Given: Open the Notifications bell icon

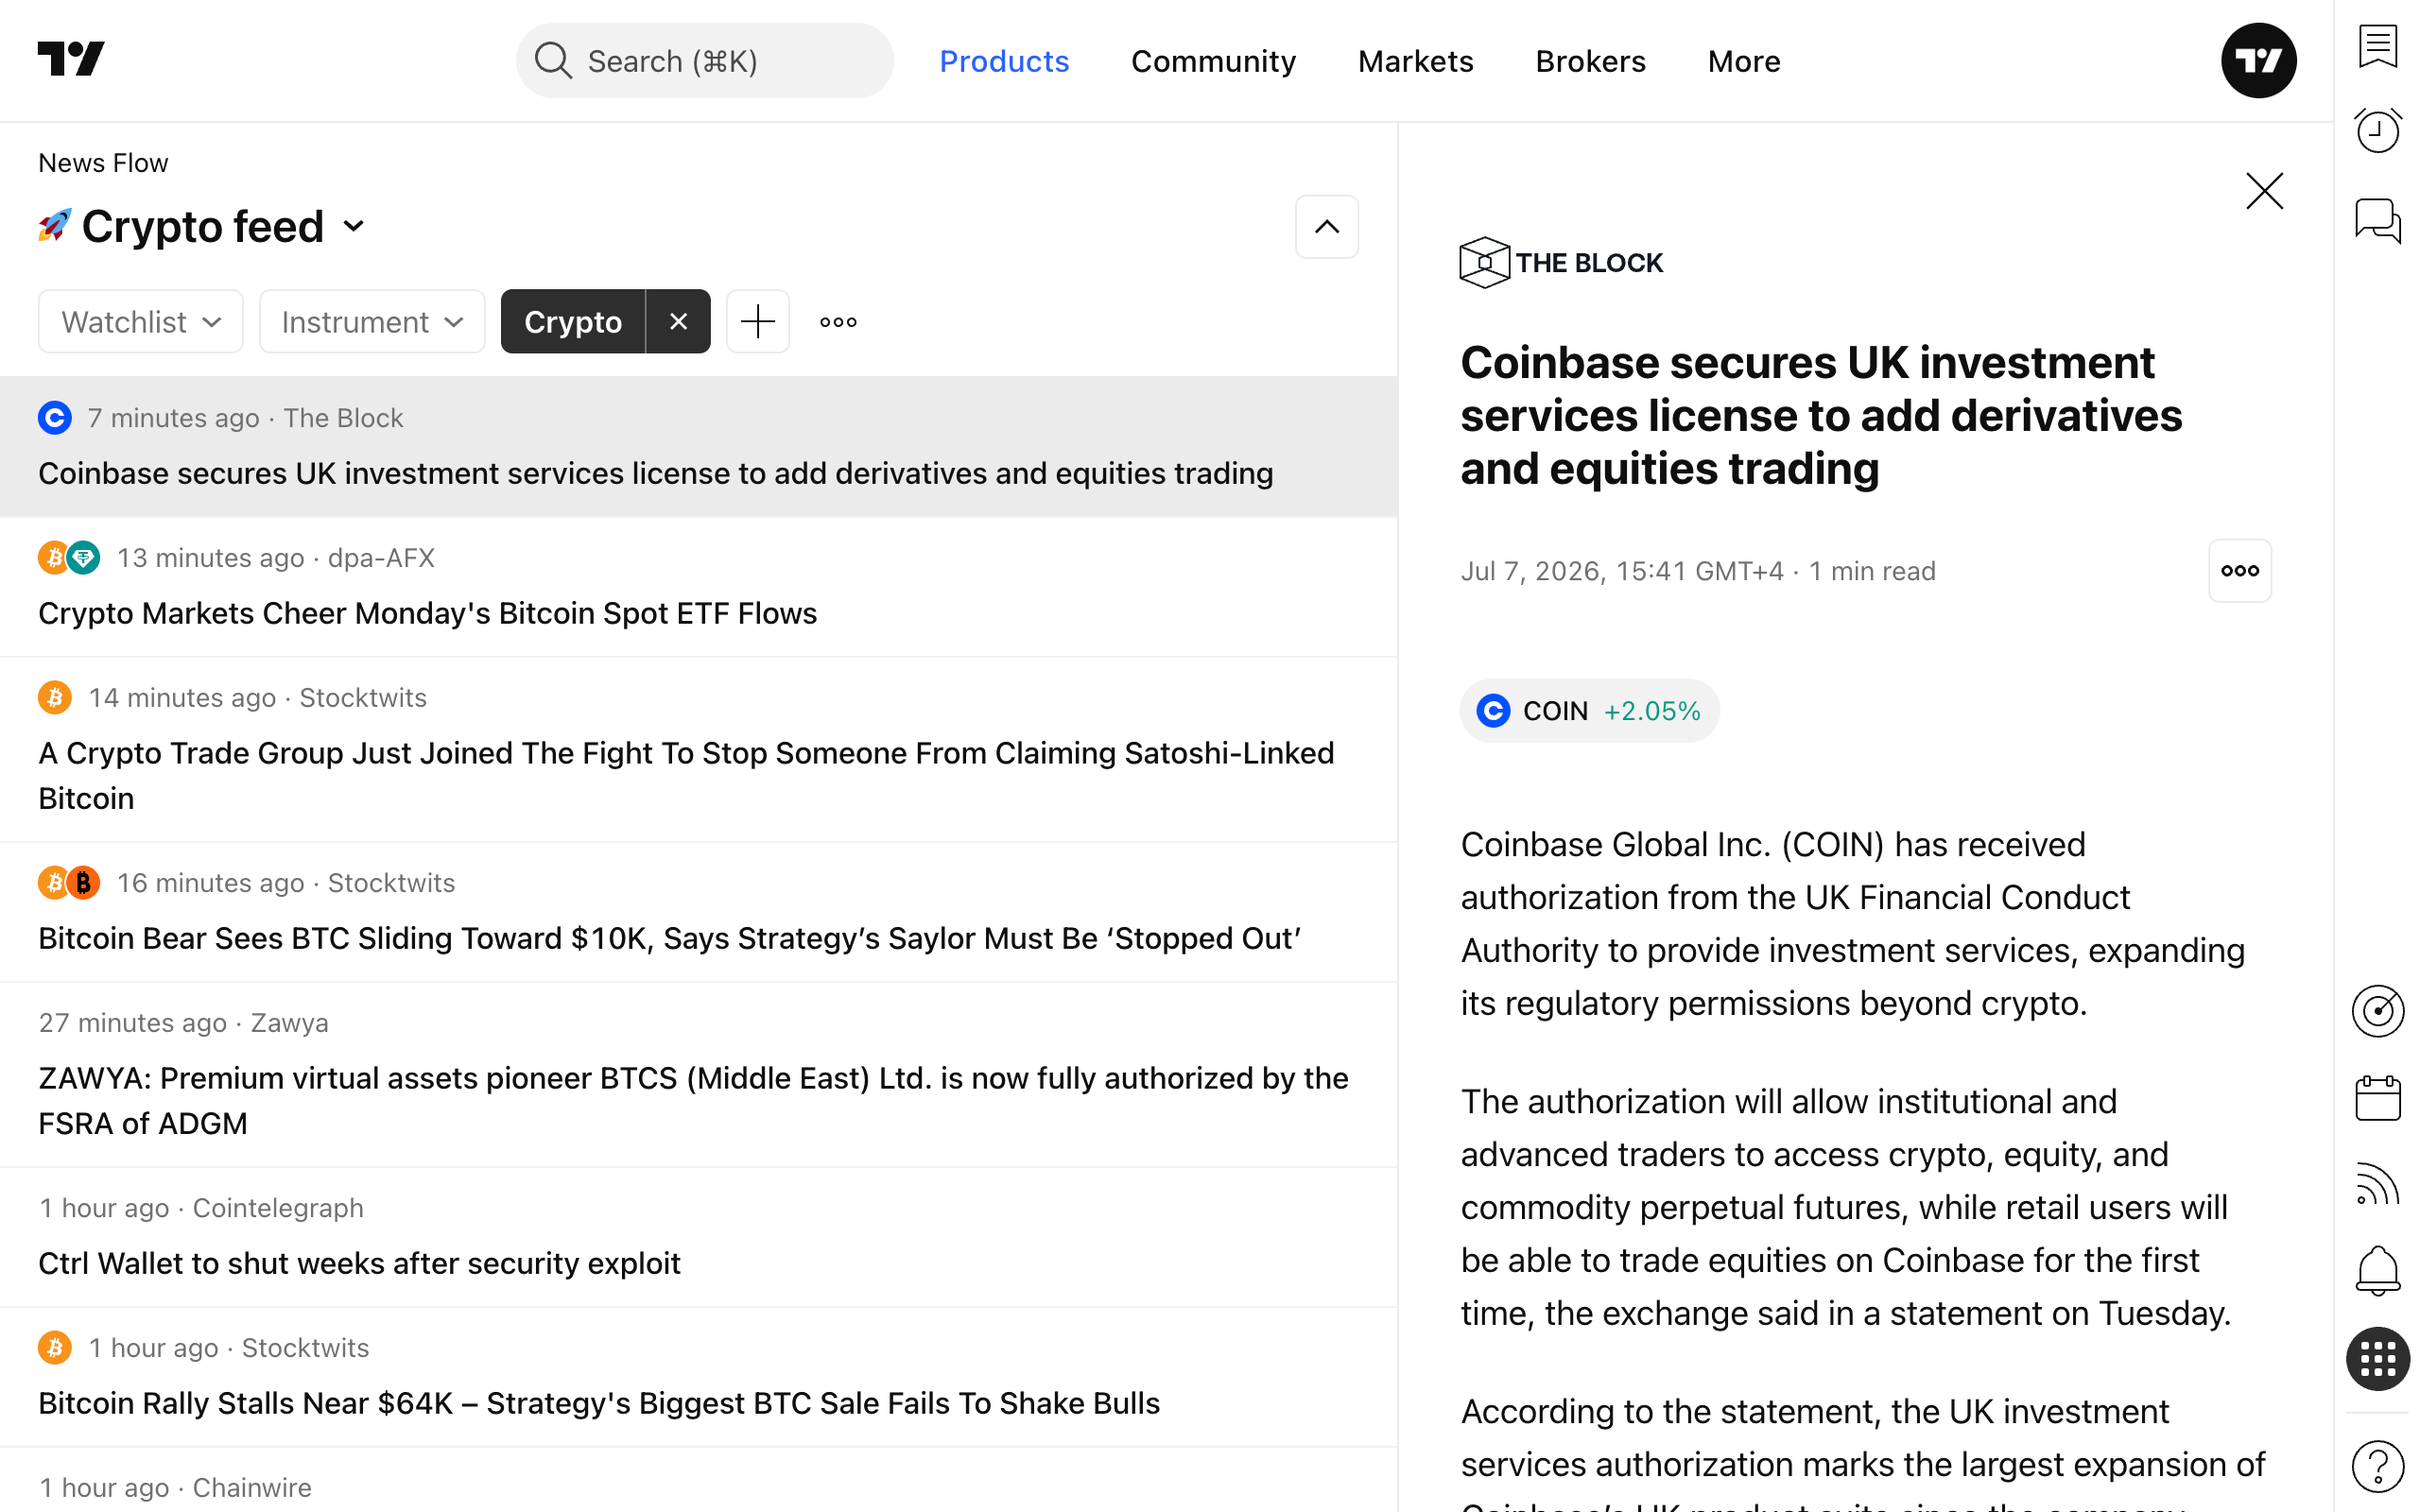Looking at the screenshot, I should pos(2377,1272).
